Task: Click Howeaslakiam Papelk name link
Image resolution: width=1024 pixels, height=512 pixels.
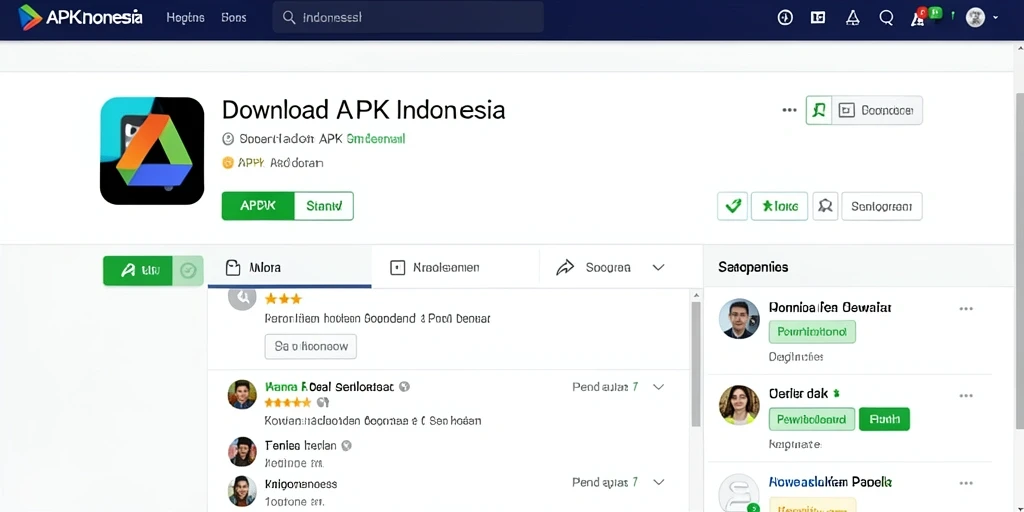Action: (x=831, y=482)
